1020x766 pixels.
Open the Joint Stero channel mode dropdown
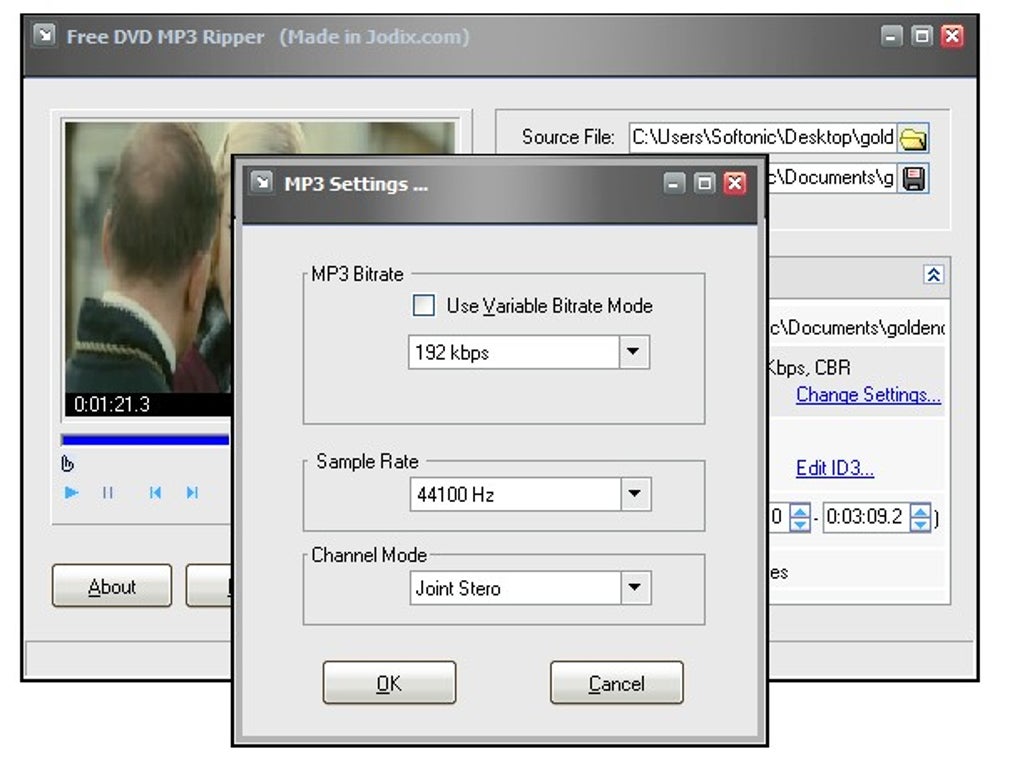pos(634,588)
